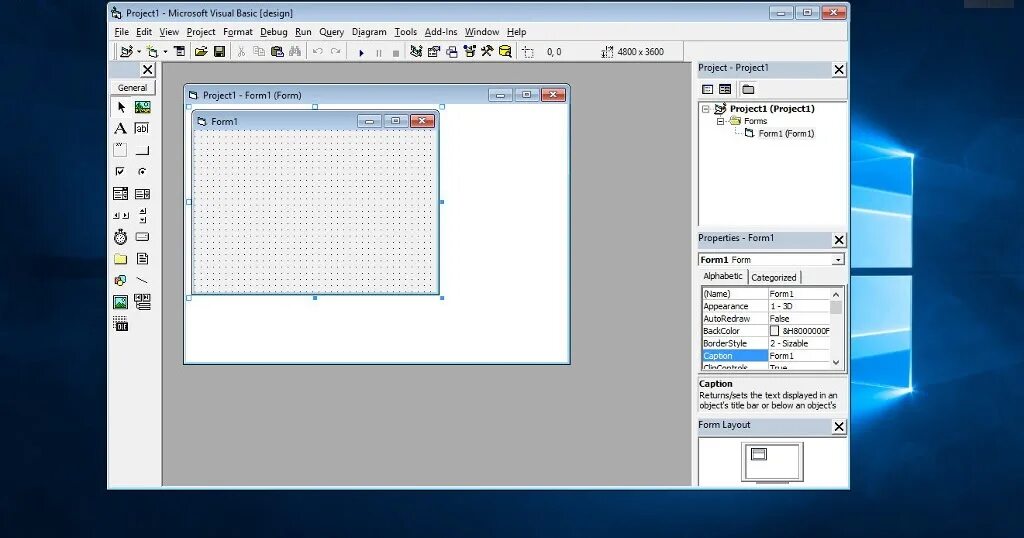The height and width of the screenshot is (538, 1024).
Task: Select the Shape control tool
Action: [x=121, y=281]
